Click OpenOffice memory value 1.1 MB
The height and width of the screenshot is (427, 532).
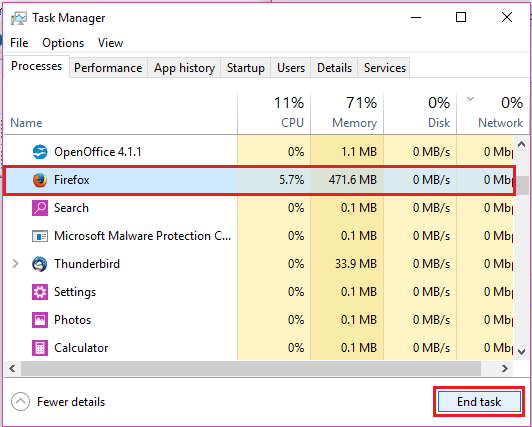359,152
